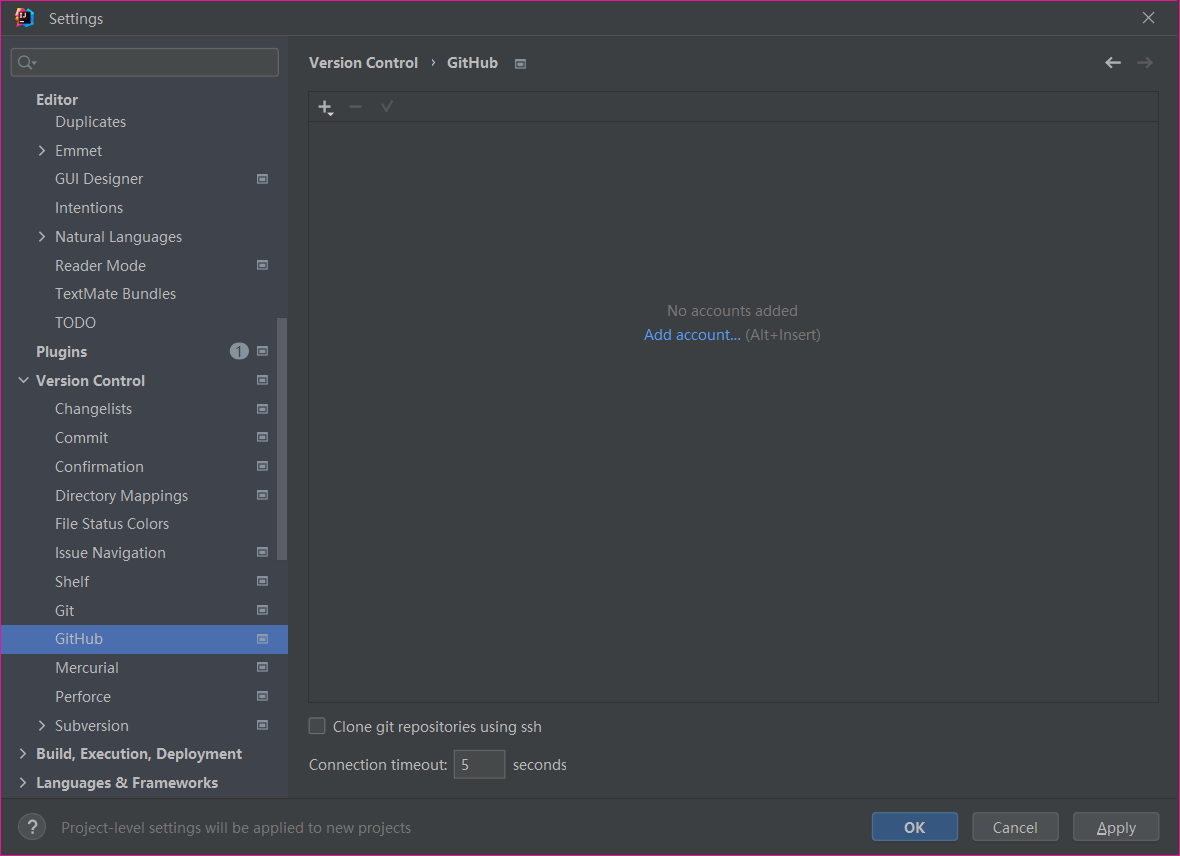Select the Editor settings category
Image resolution: width=1180 pixels, height=856 pixels.
click(57, 99)
